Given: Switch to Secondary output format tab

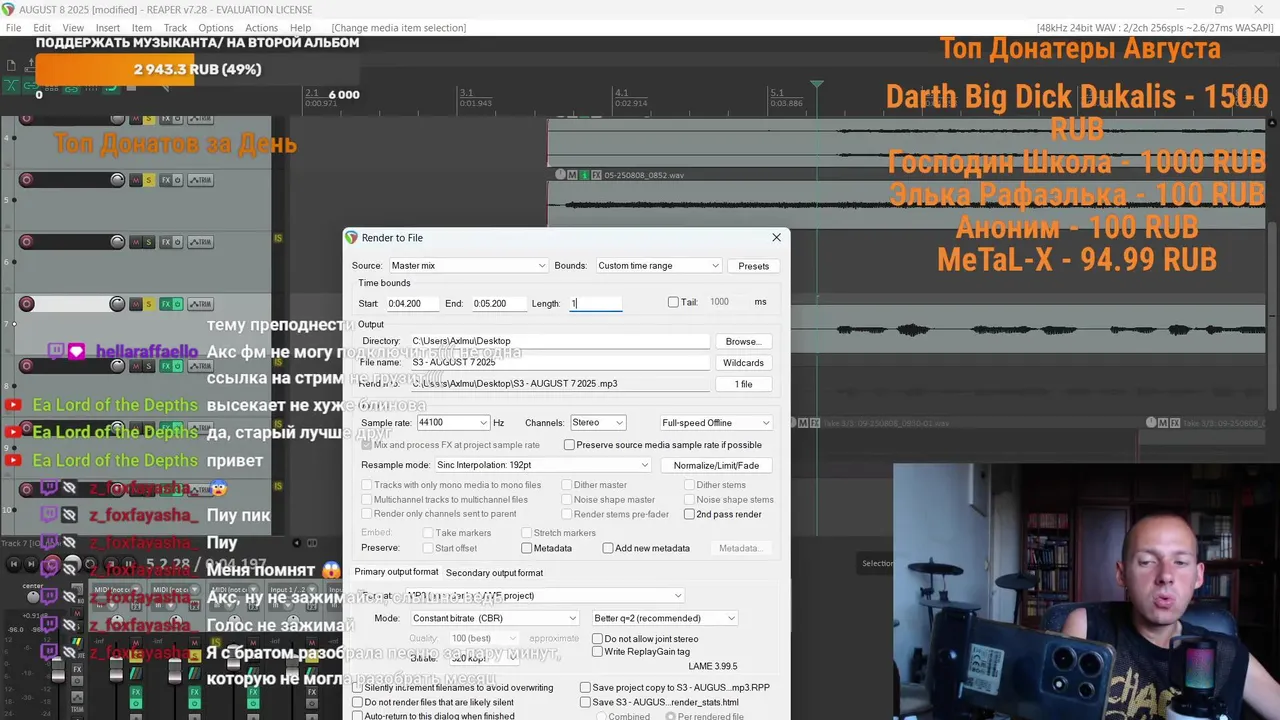Looking at the screenshot, I should pos(494,573).
